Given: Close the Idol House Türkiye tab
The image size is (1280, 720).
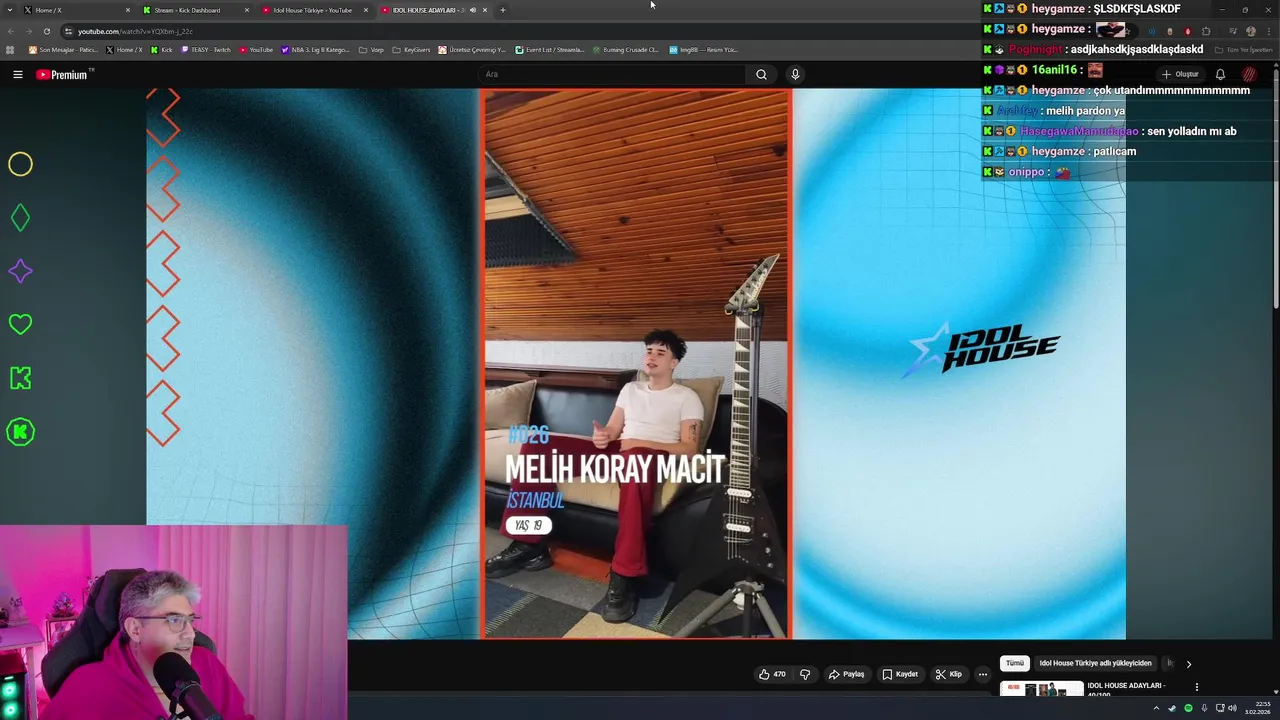Looking at the screenshot, I should pyautogui.click(x=366, y=10).
